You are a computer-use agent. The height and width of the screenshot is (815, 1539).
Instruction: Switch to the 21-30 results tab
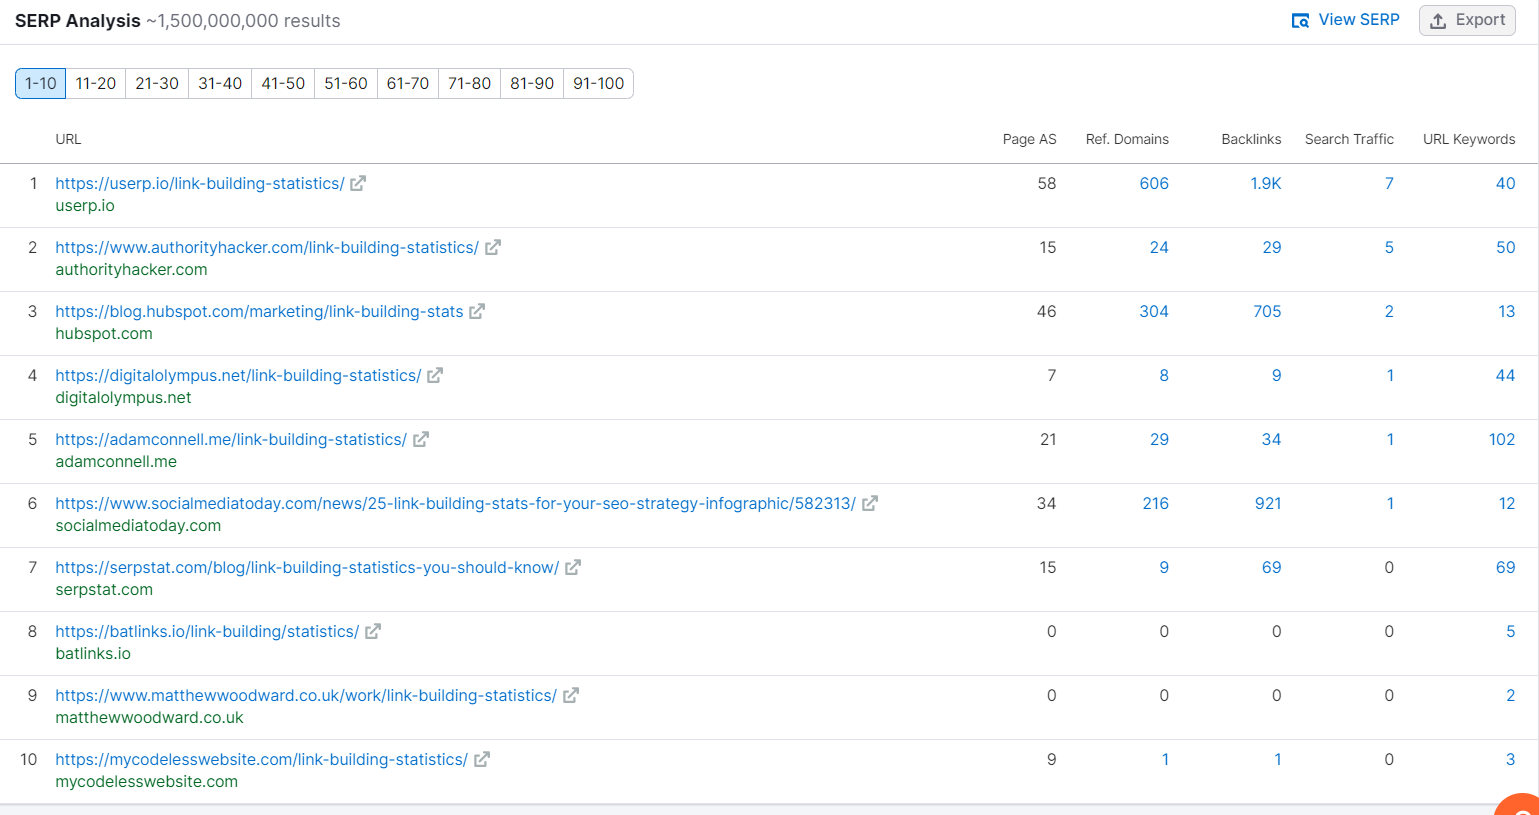click(157, 83)
